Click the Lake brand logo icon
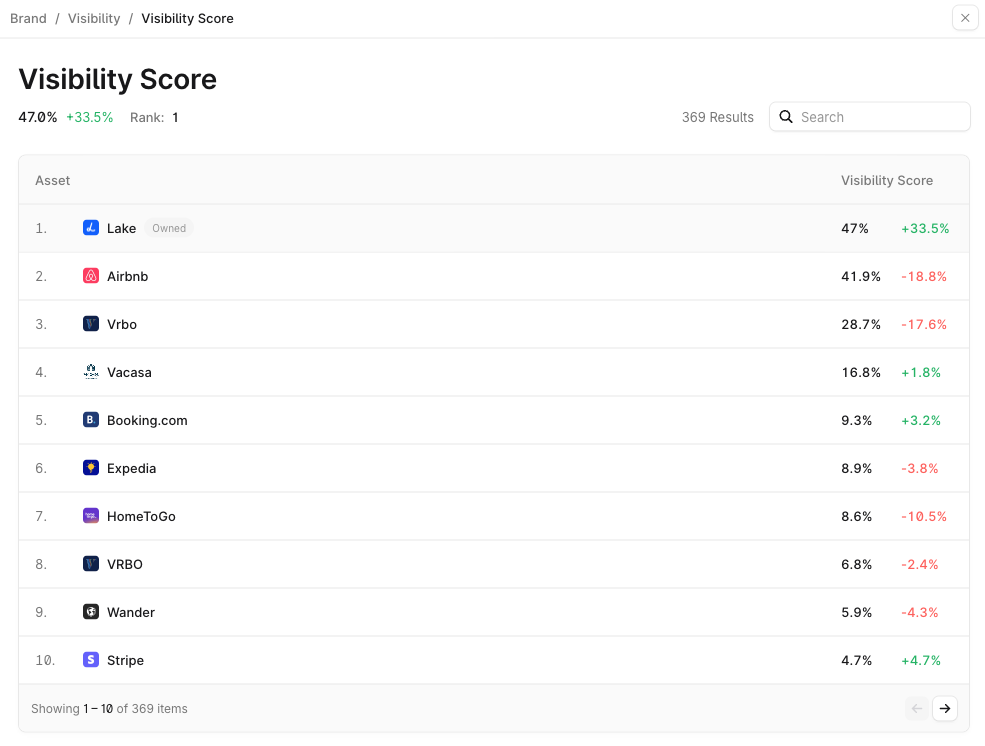The width and height of the screenshot is (985, 746). pyautogui.click(x=91, y=228)
